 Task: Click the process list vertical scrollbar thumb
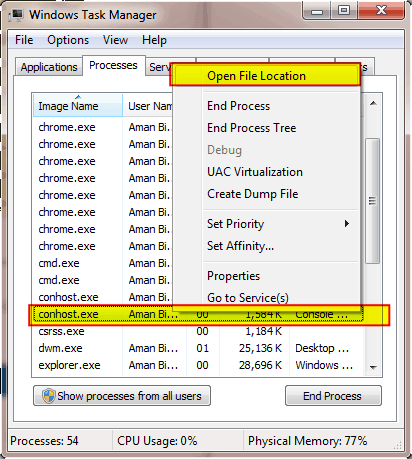click(373, 201)
